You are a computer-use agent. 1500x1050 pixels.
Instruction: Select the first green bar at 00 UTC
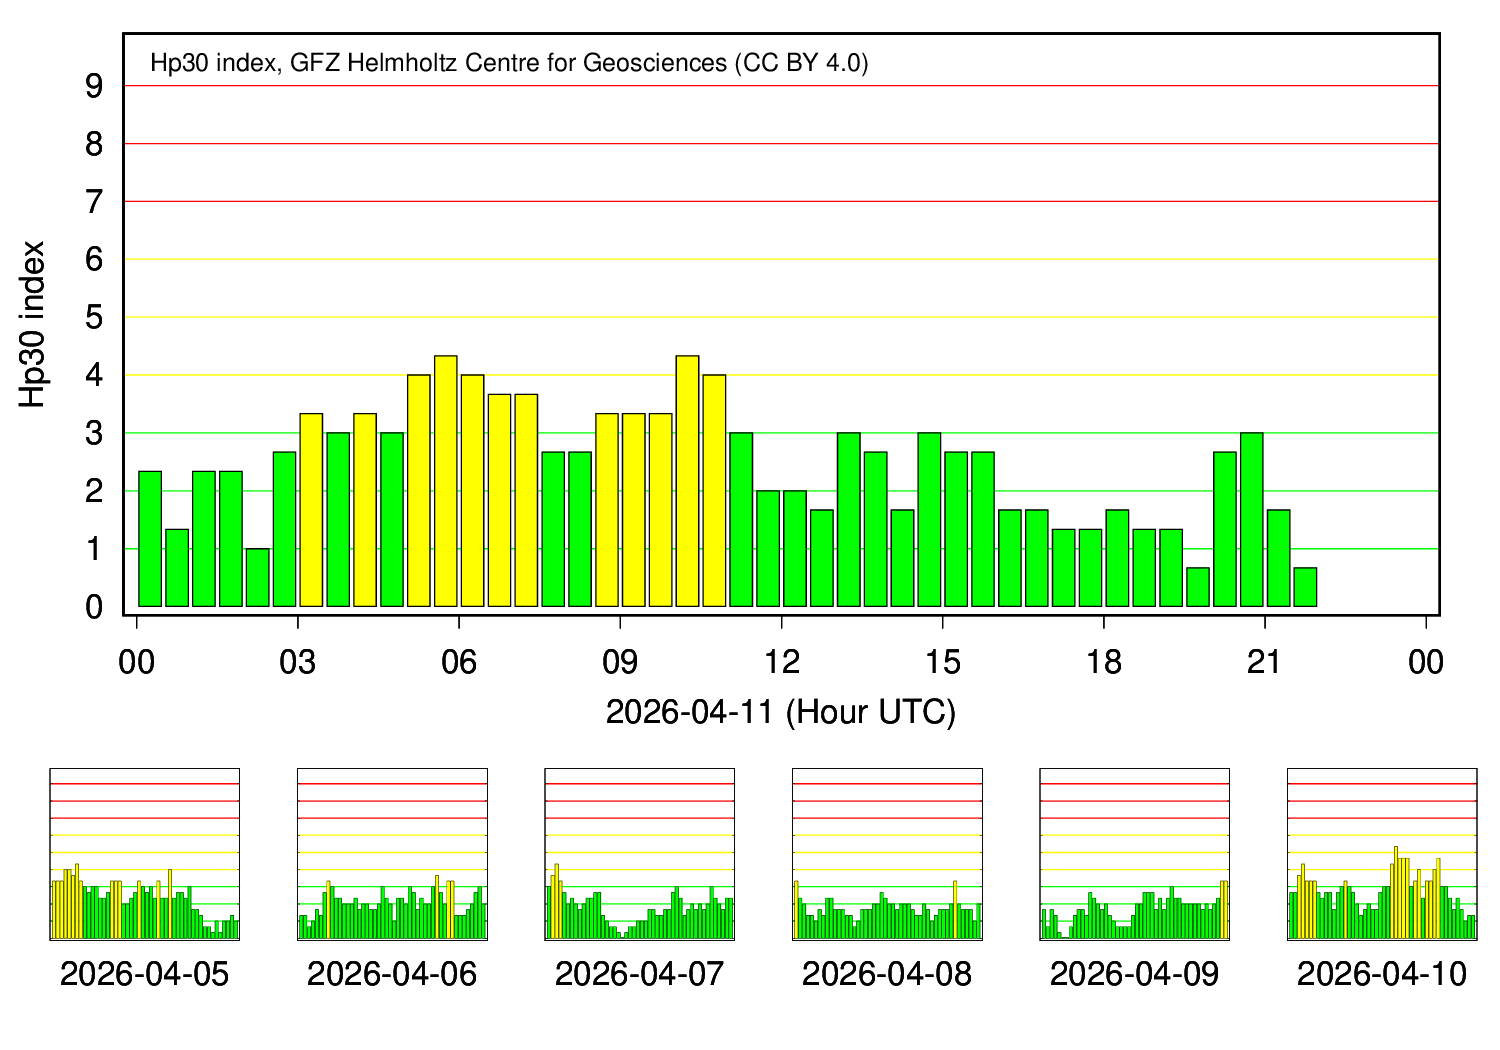click(150, 540)
